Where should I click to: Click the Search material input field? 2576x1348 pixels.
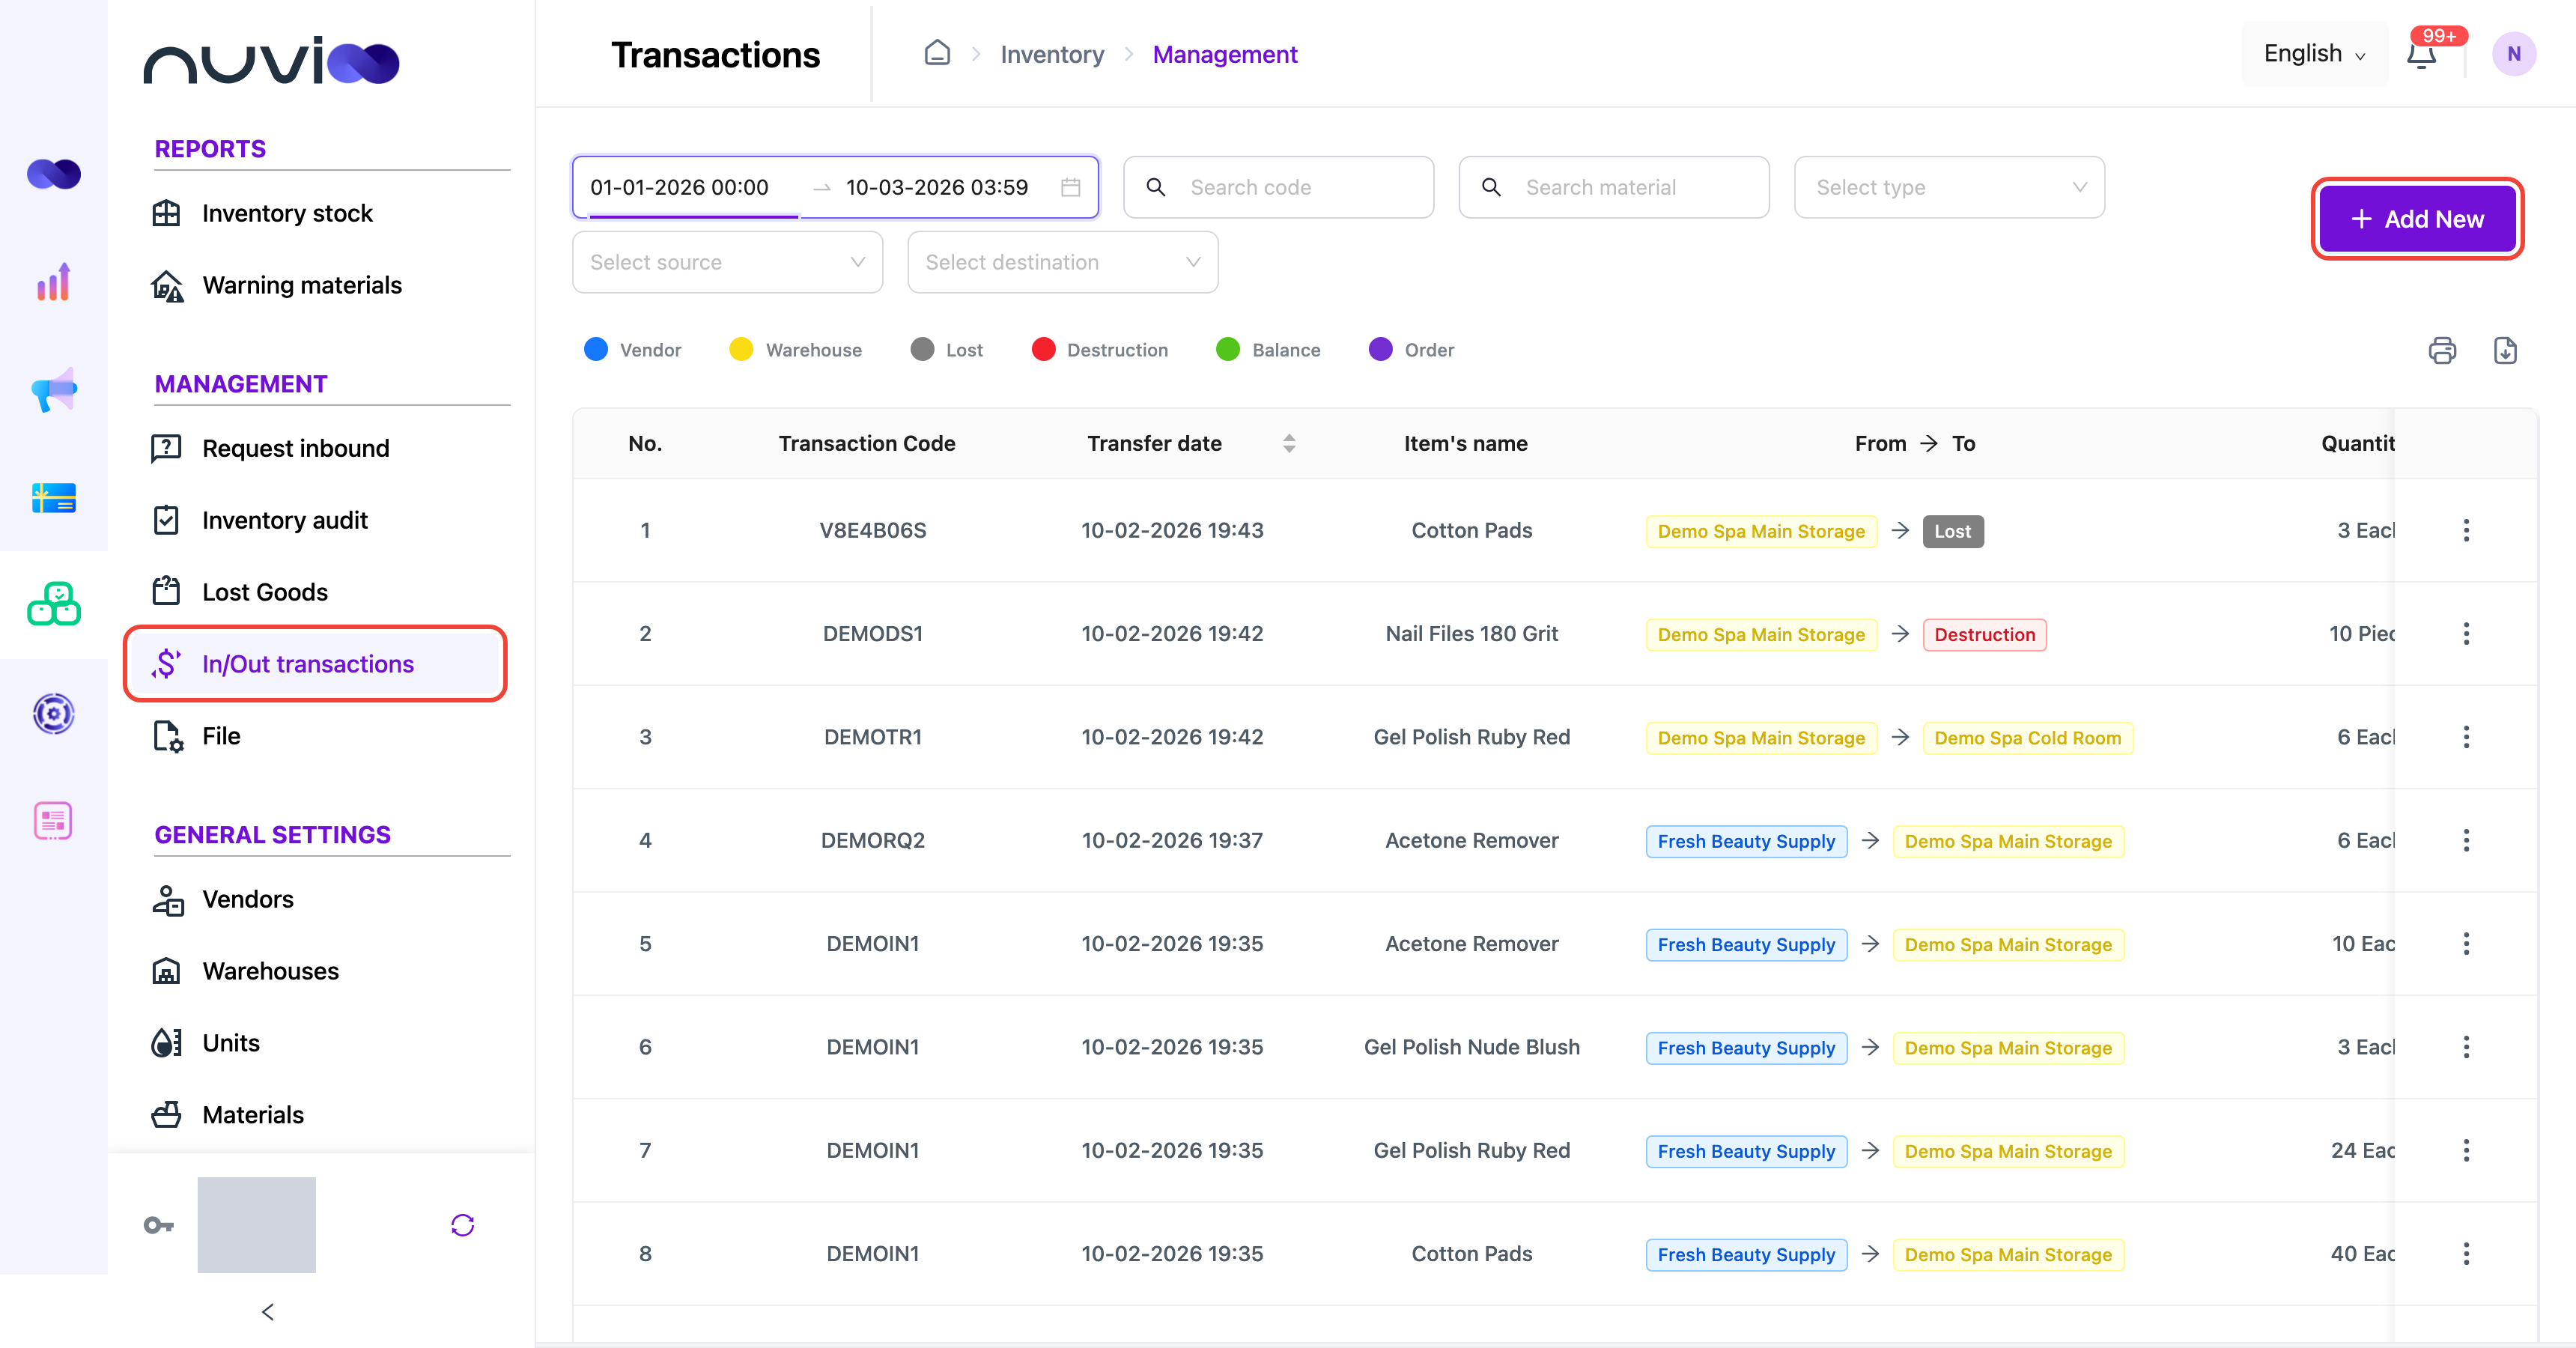pyautogui.click(x=1613, y=187)
